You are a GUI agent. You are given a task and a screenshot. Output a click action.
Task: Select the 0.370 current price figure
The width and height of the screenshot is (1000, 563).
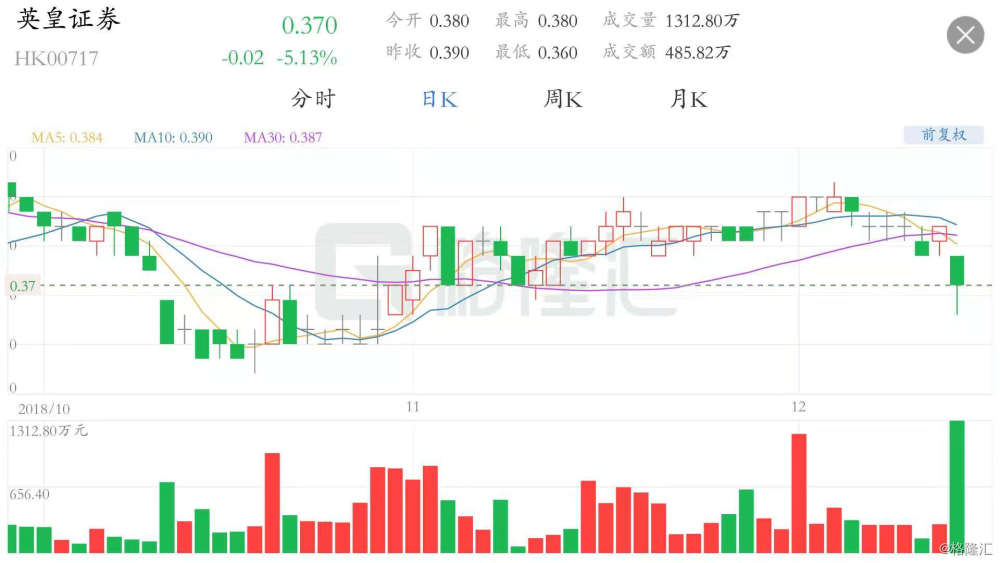coord(309,26)
